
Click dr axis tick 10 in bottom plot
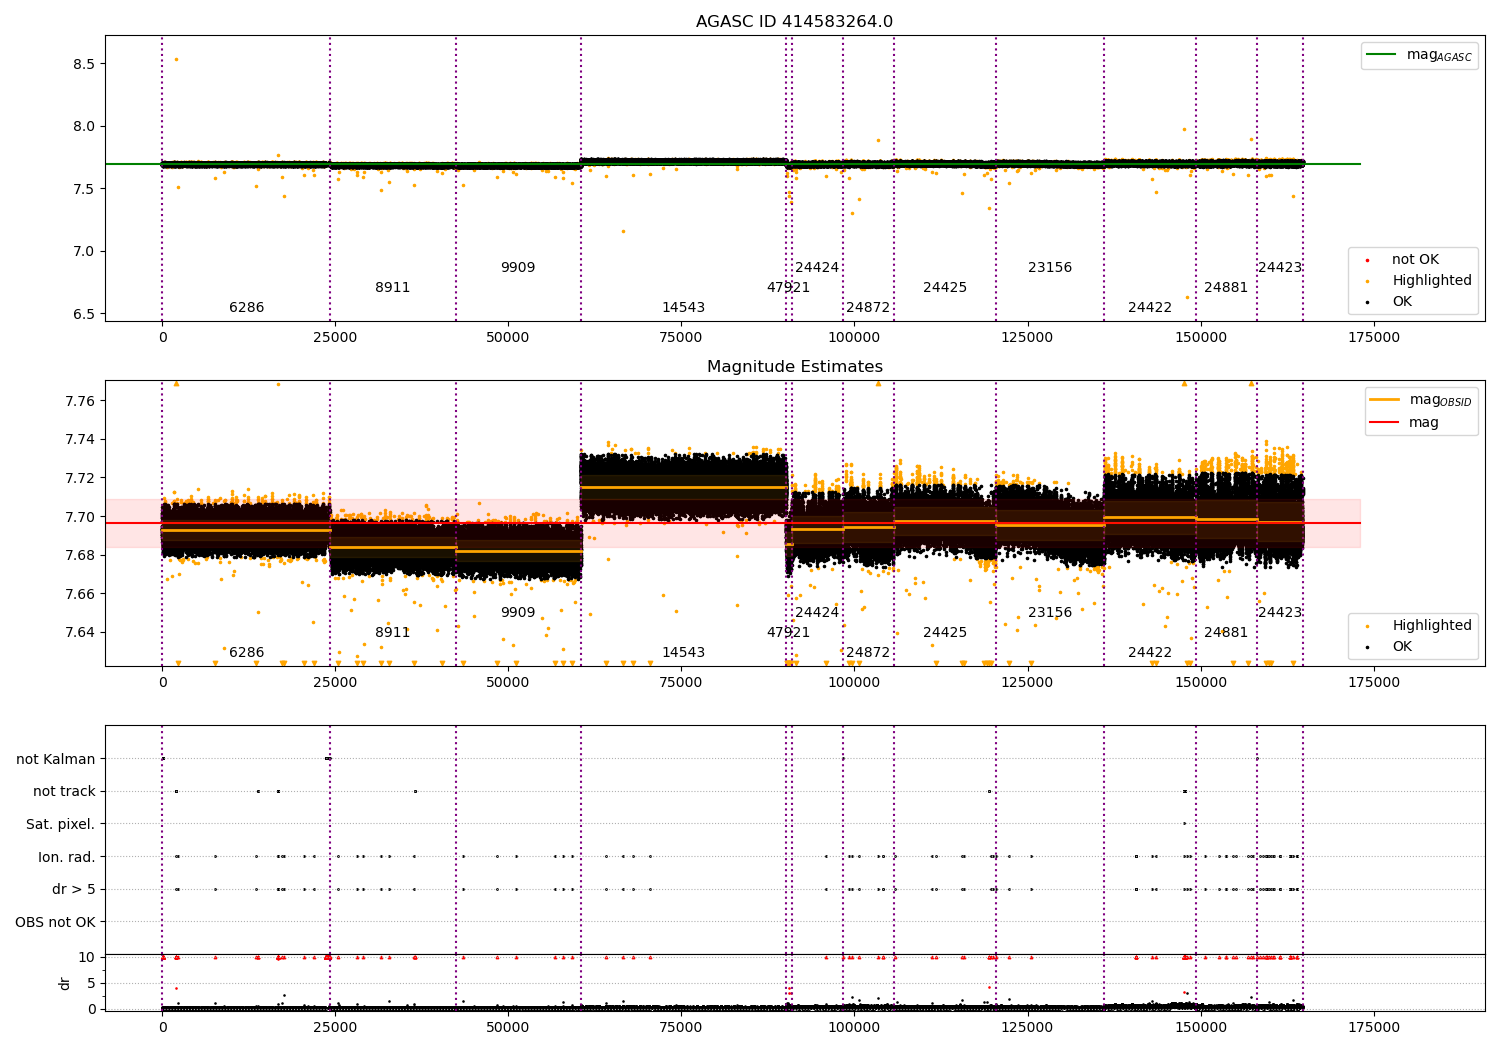point(87,958)
